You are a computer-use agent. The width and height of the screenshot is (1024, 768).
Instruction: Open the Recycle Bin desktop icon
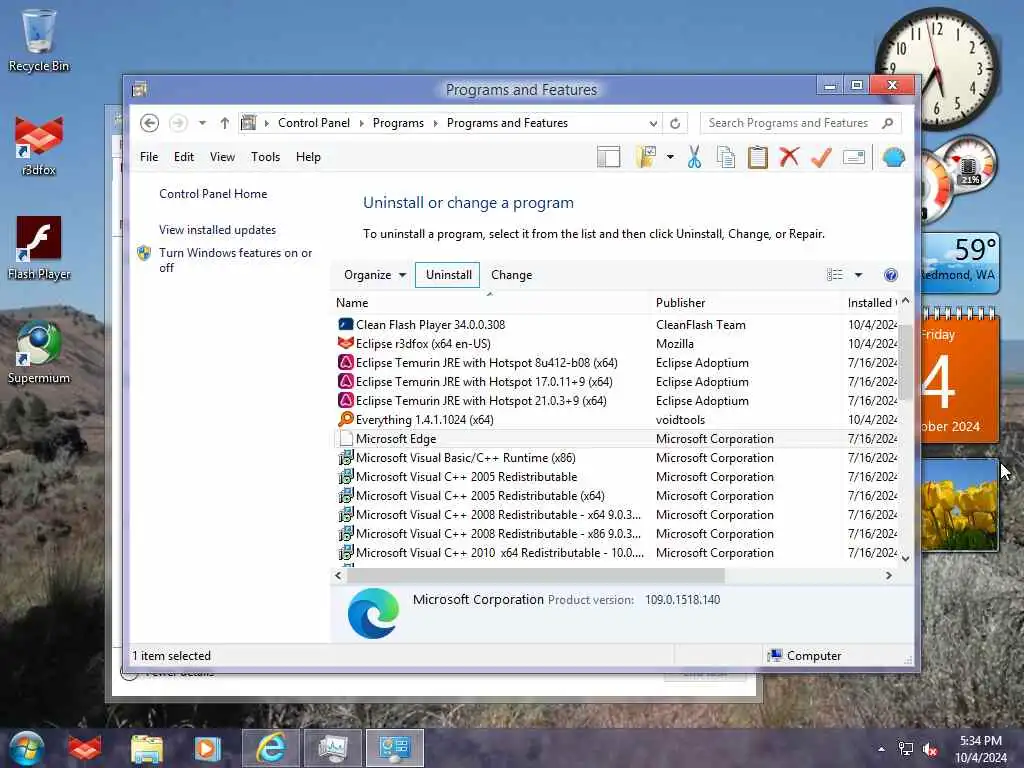tap(39, 40)
